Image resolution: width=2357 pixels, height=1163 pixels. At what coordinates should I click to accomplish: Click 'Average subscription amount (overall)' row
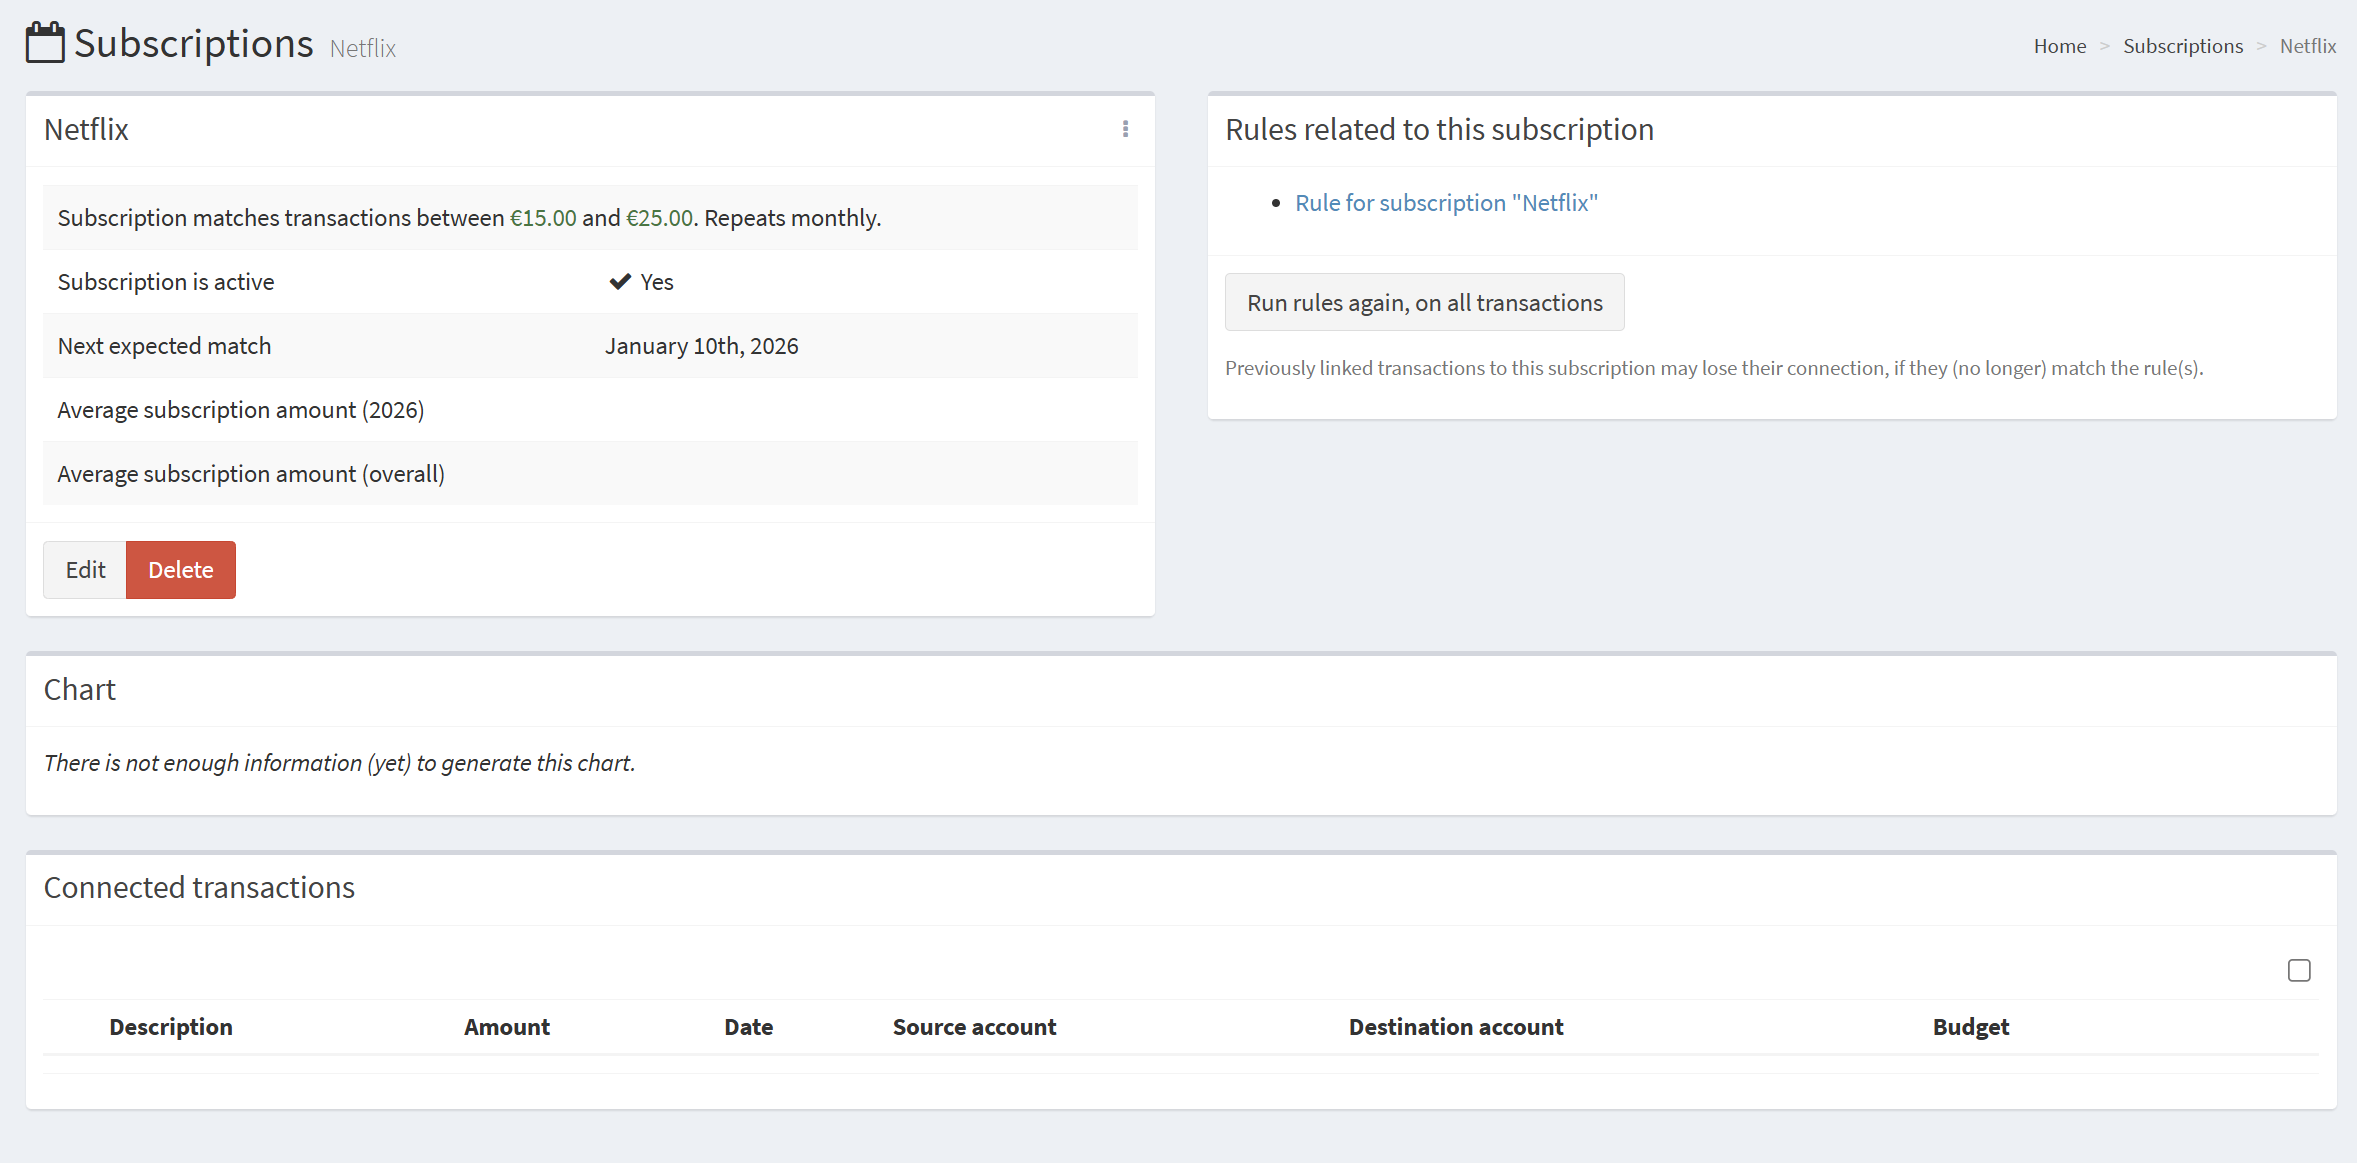coord(590,474)
